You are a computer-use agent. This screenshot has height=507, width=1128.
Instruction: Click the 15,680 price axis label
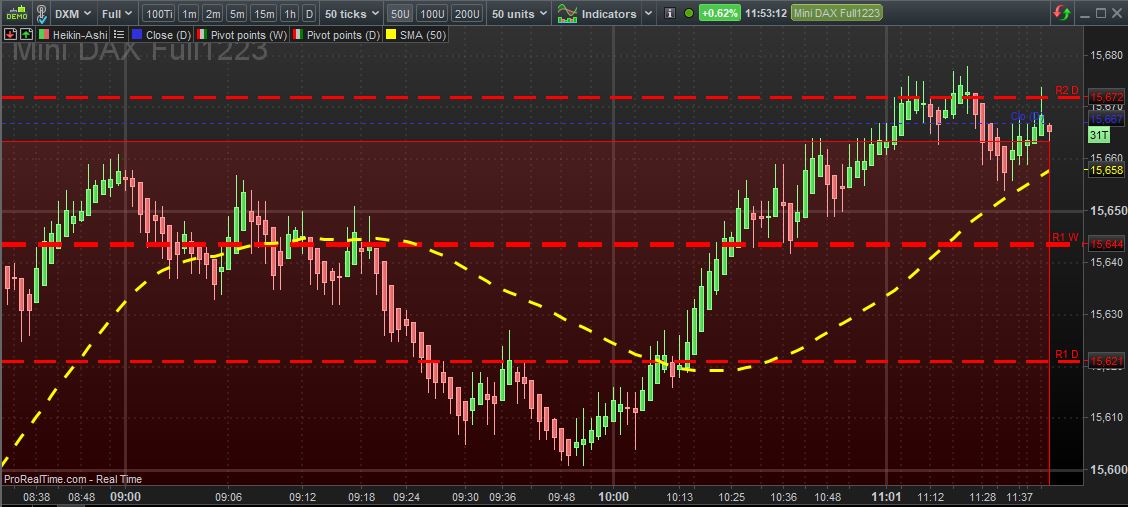[x=1106, y=55]
